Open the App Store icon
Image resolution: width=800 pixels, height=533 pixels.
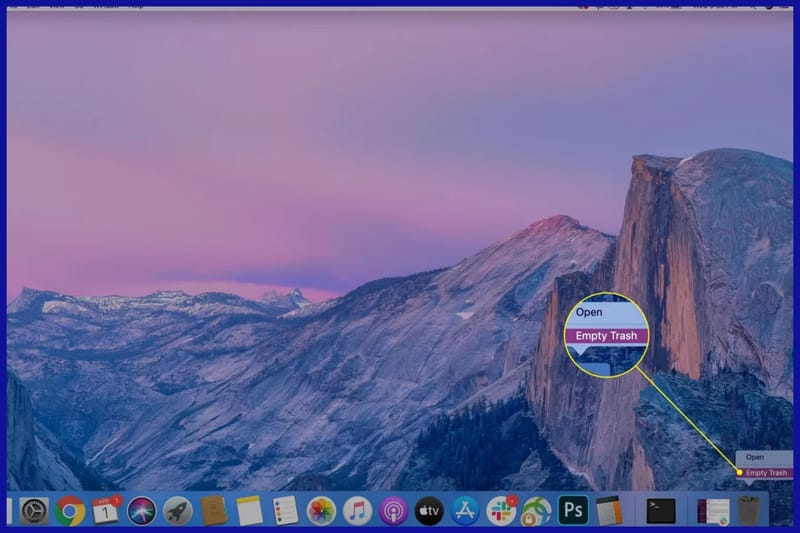465,511
